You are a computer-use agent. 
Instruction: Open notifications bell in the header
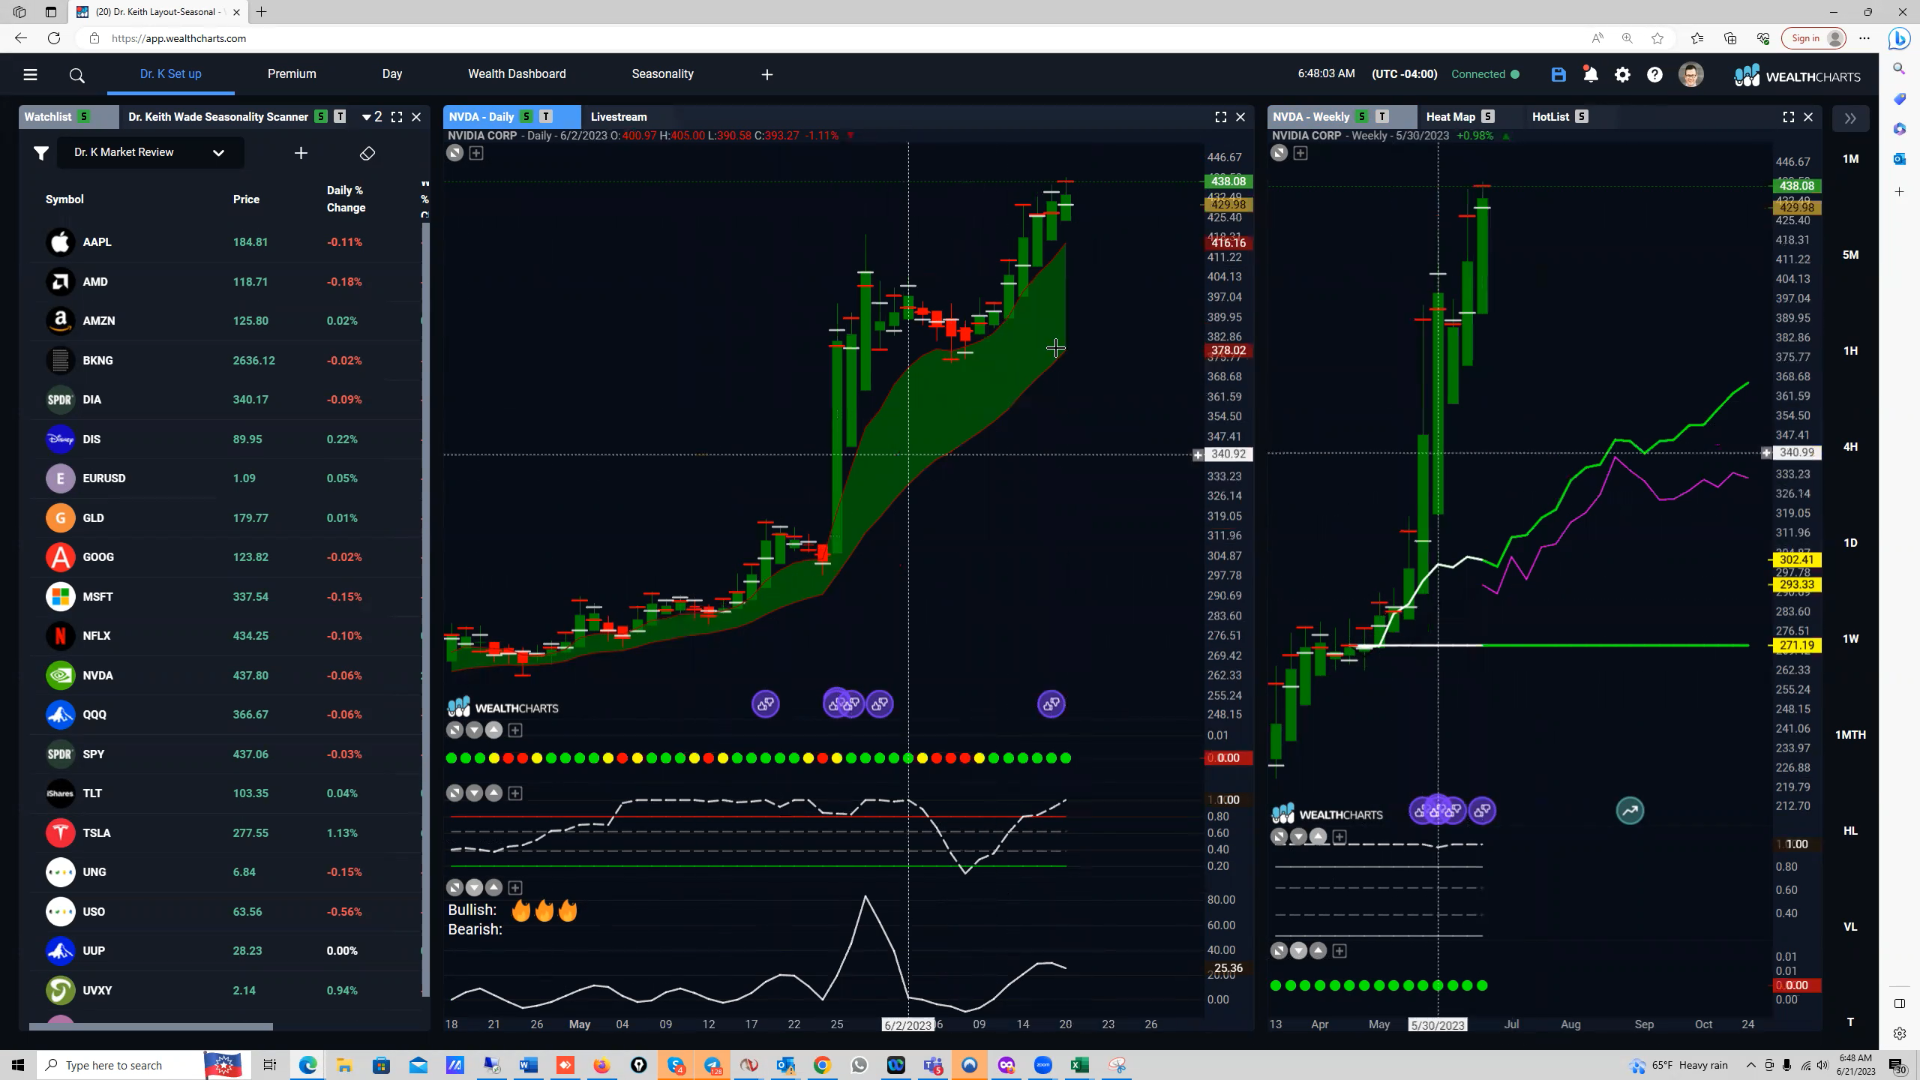tap(1590, 75)
